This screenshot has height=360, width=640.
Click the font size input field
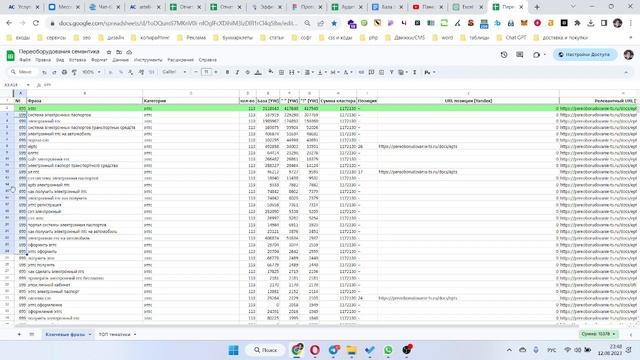click(x=206, y=72)
